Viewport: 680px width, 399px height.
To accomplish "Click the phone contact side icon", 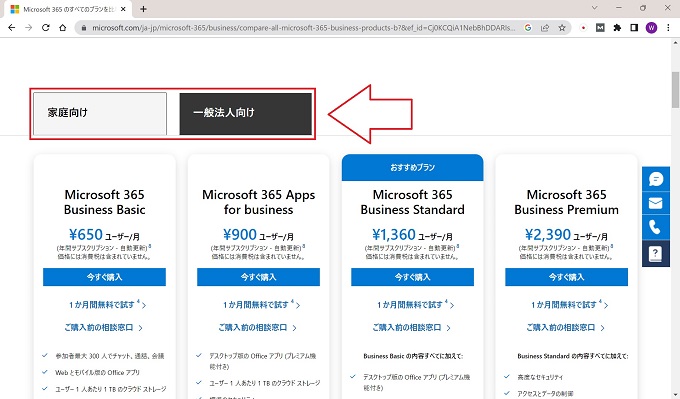I will [656, 227].
